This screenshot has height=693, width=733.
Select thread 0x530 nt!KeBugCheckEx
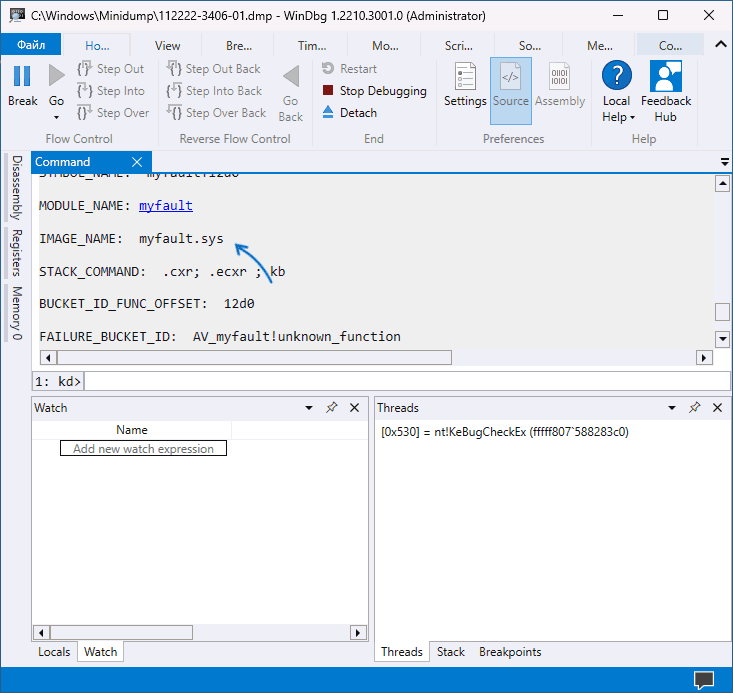(x=505, y=432)
